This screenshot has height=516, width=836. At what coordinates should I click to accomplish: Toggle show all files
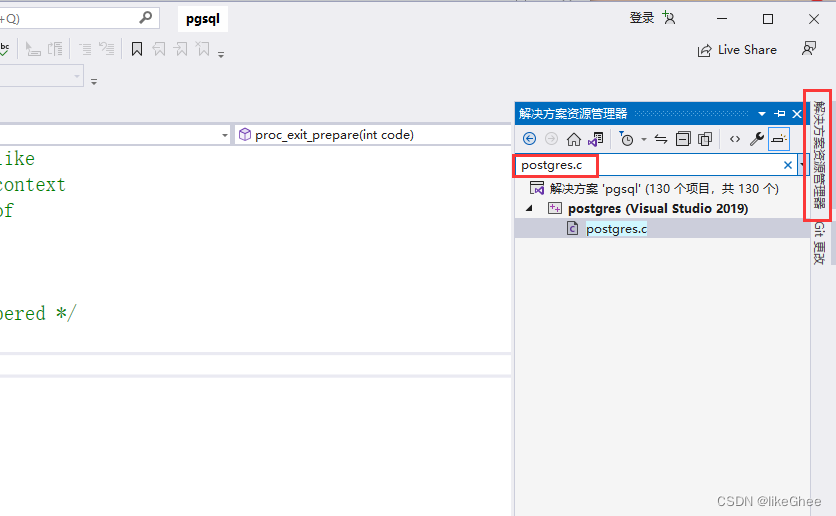pyautogui.click(x=705, y=139)
